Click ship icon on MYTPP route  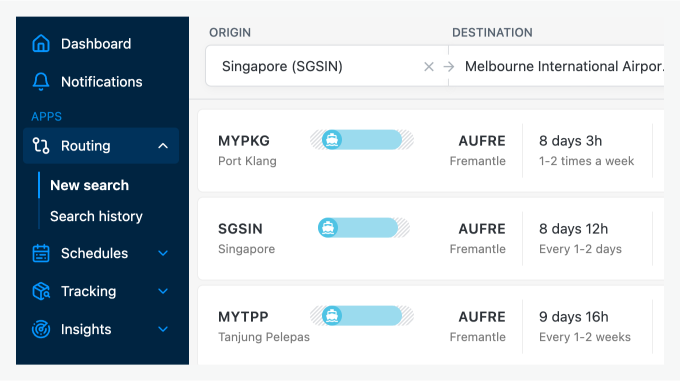332,316
